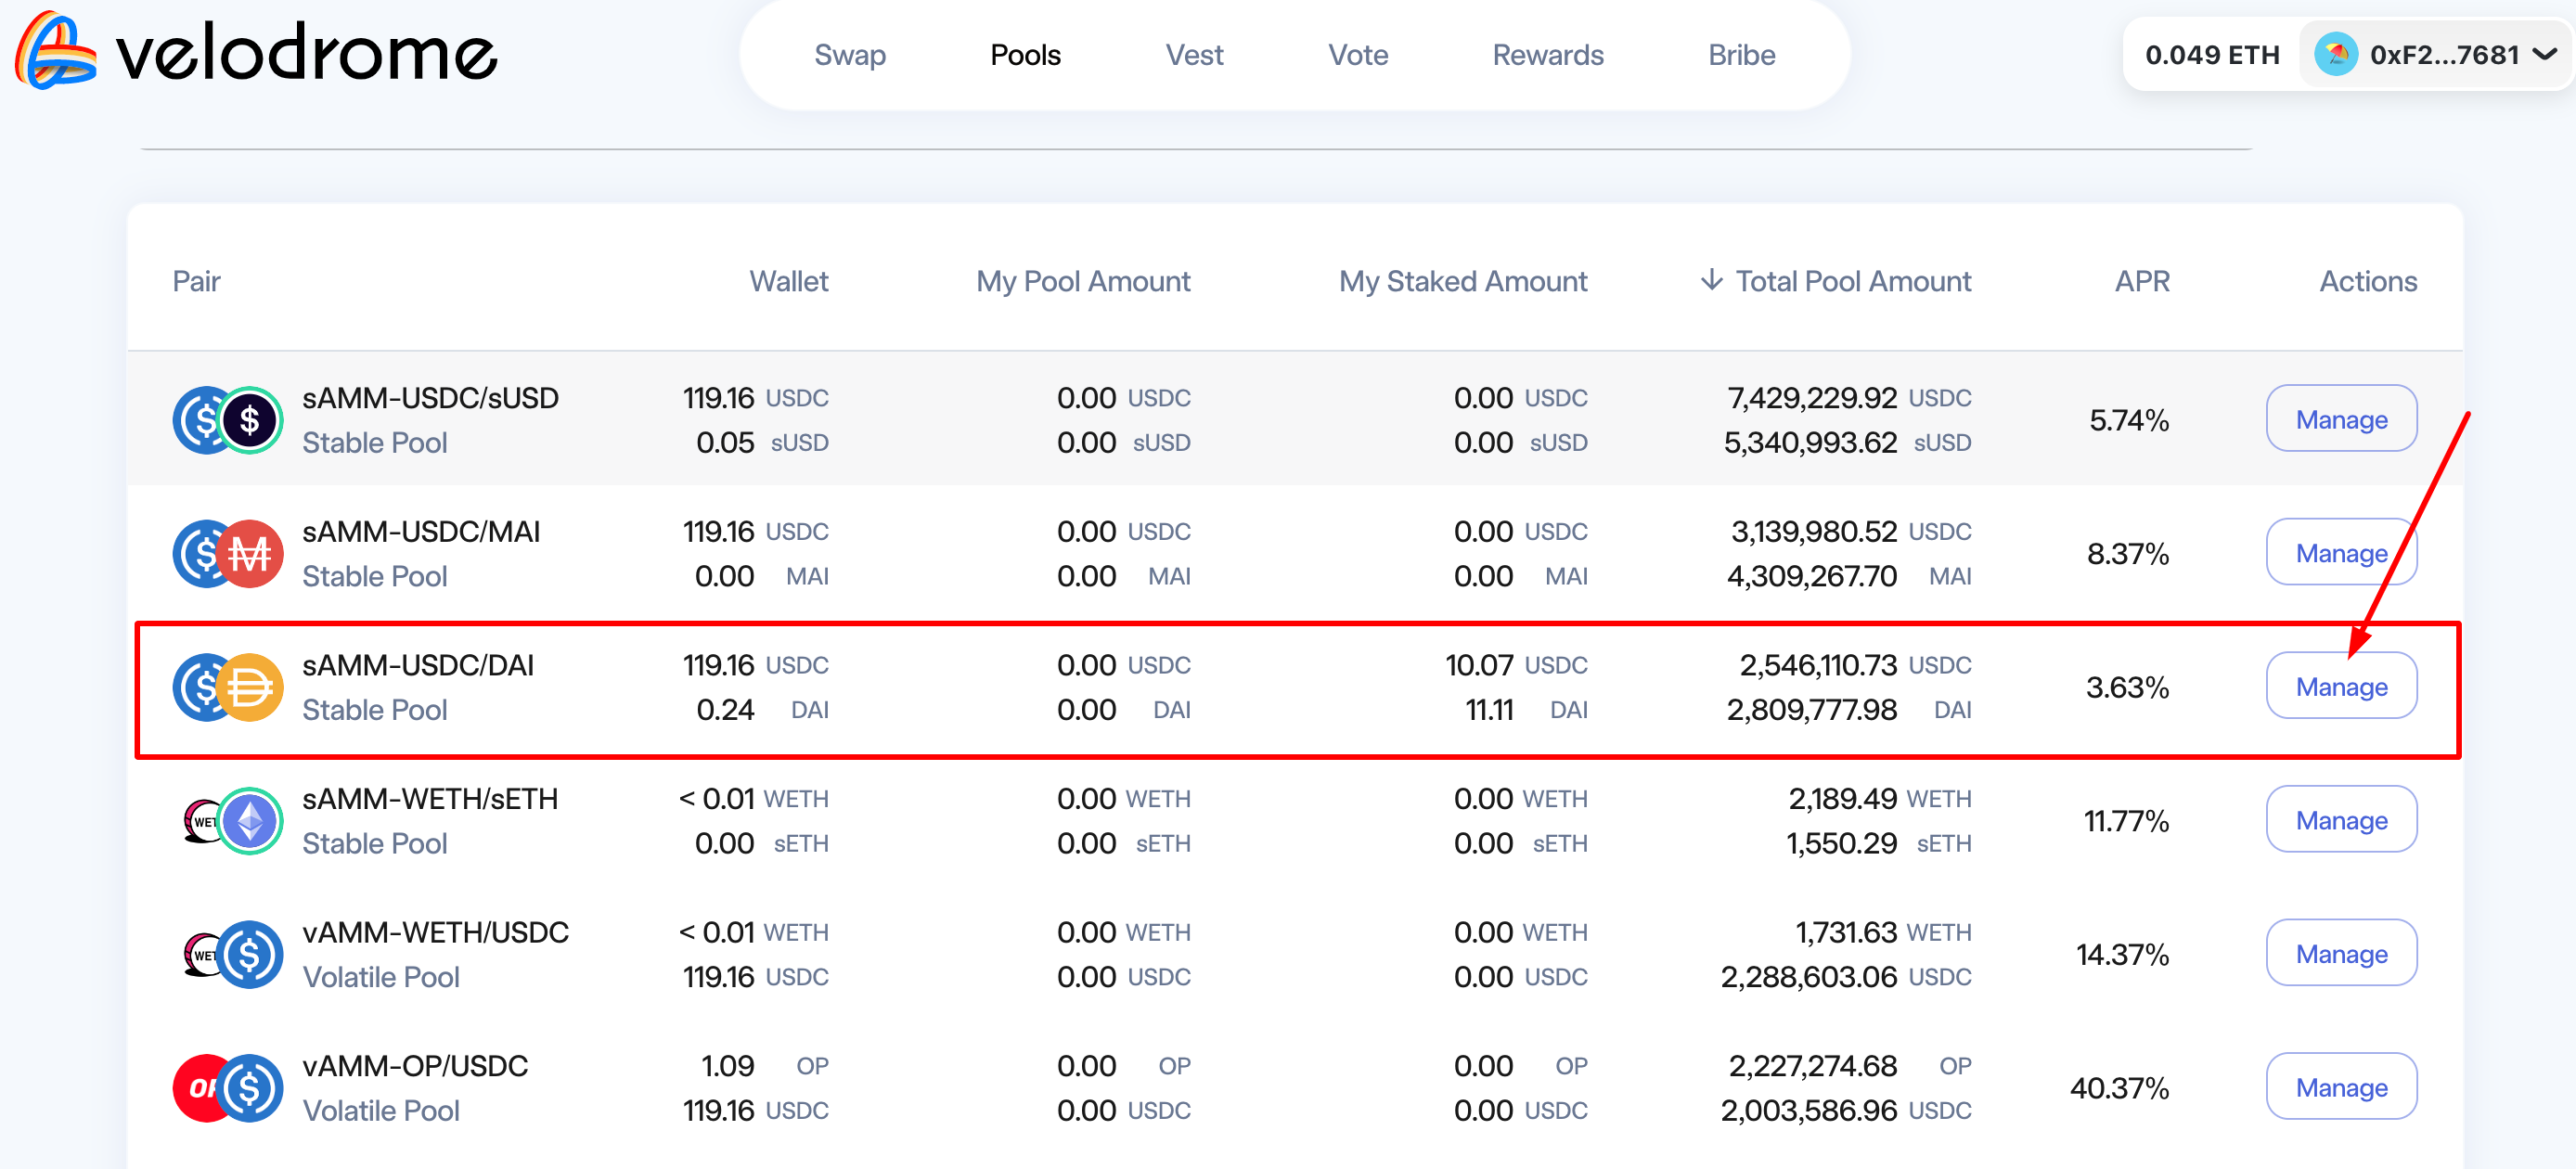Switch to the Vote tab
The image size is (2576, 1169).
pos(1358,55)
